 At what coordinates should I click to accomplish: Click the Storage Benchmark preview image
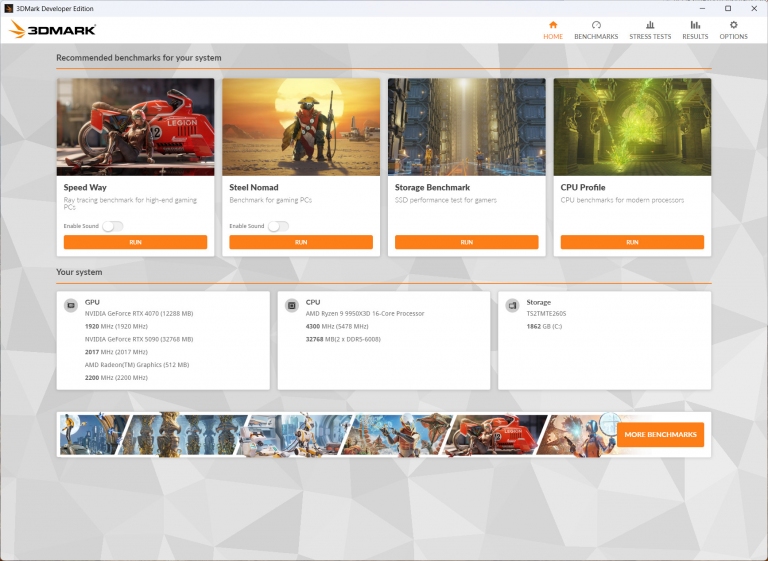pos(466,126)
